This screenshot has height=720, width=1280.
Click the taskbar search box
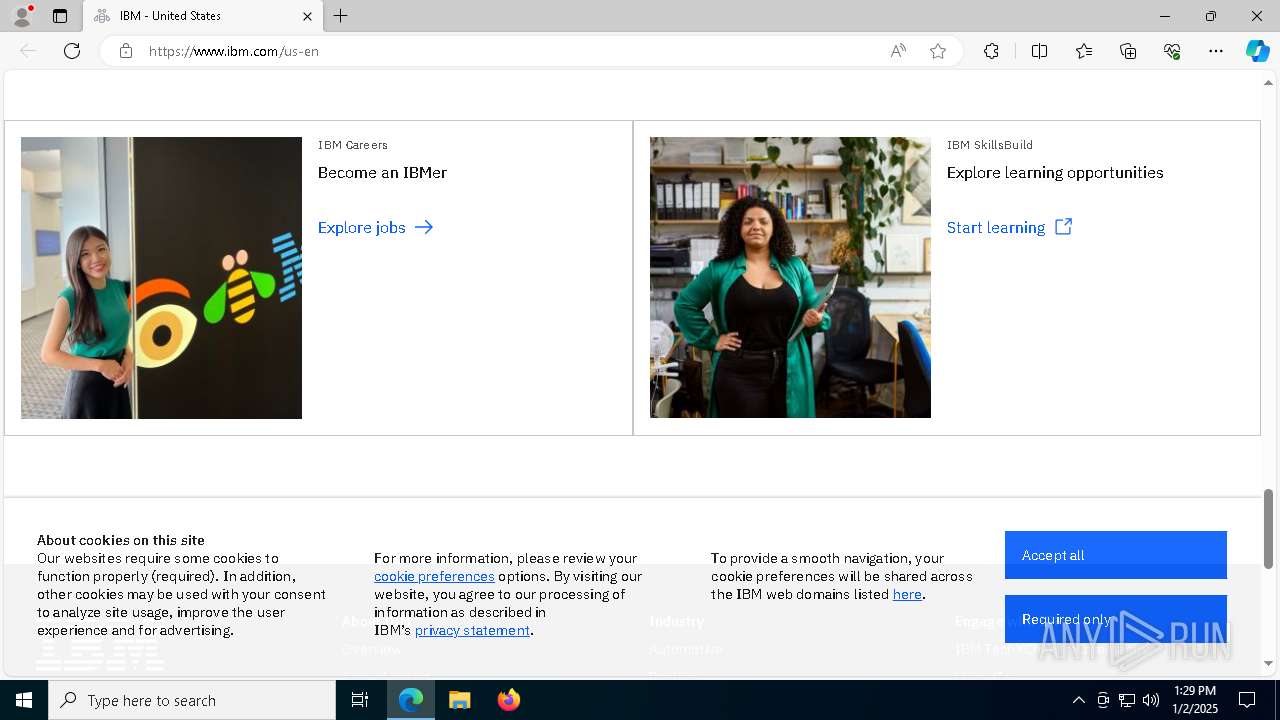pos(192,700)
